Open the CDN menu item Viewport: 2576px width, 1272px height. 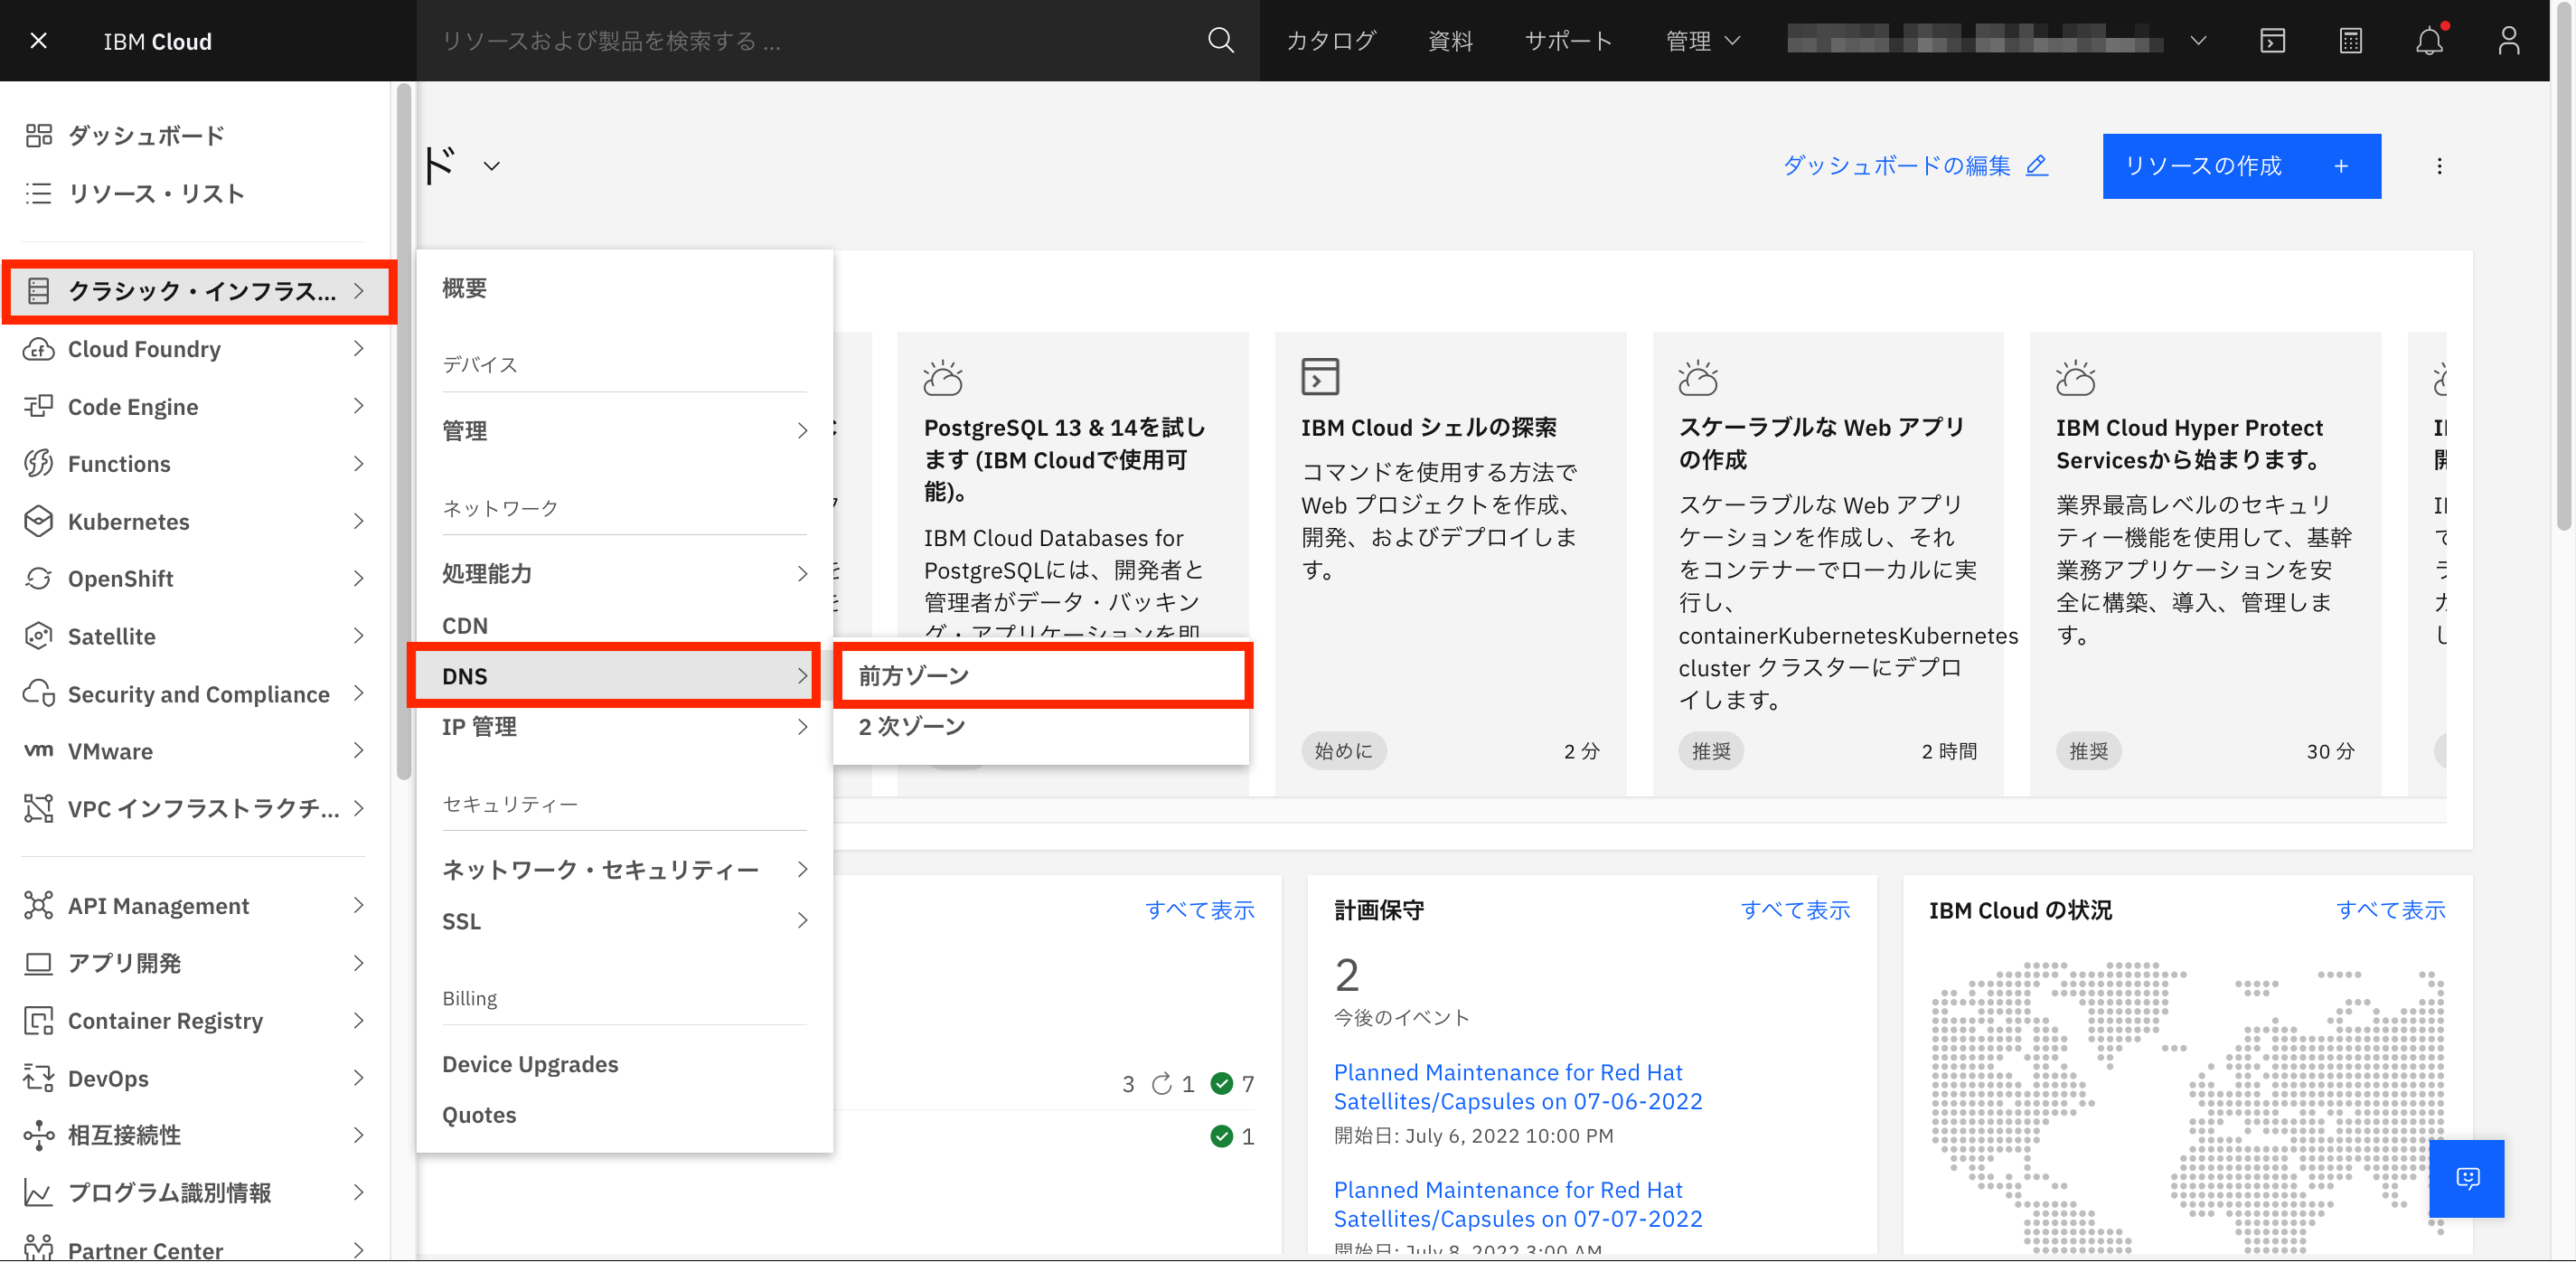[x=465, y=625]
